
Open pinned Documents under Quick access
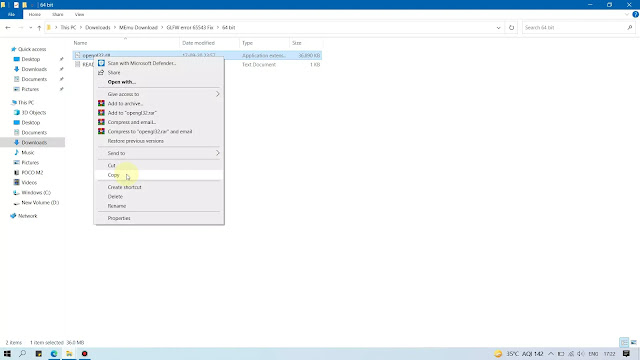(x=34, y=79)
